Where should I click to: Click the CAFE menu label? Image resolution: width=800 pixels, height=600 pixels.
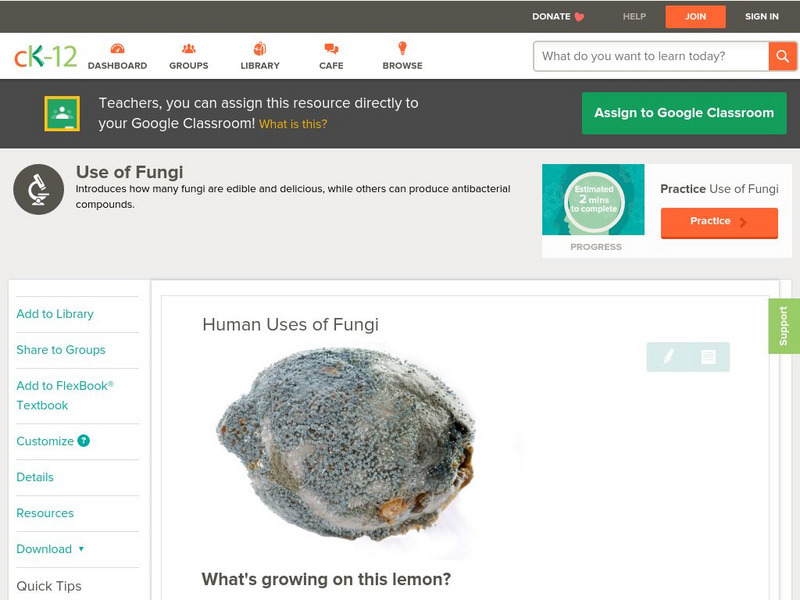(x=331, y=66)
